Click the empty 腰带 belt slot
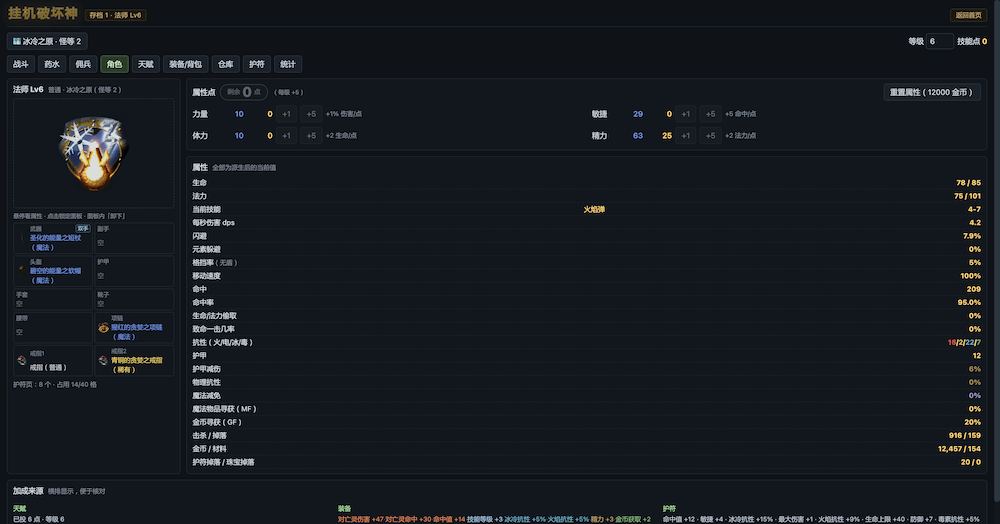The image size is (1000, 524). point(53,328)
